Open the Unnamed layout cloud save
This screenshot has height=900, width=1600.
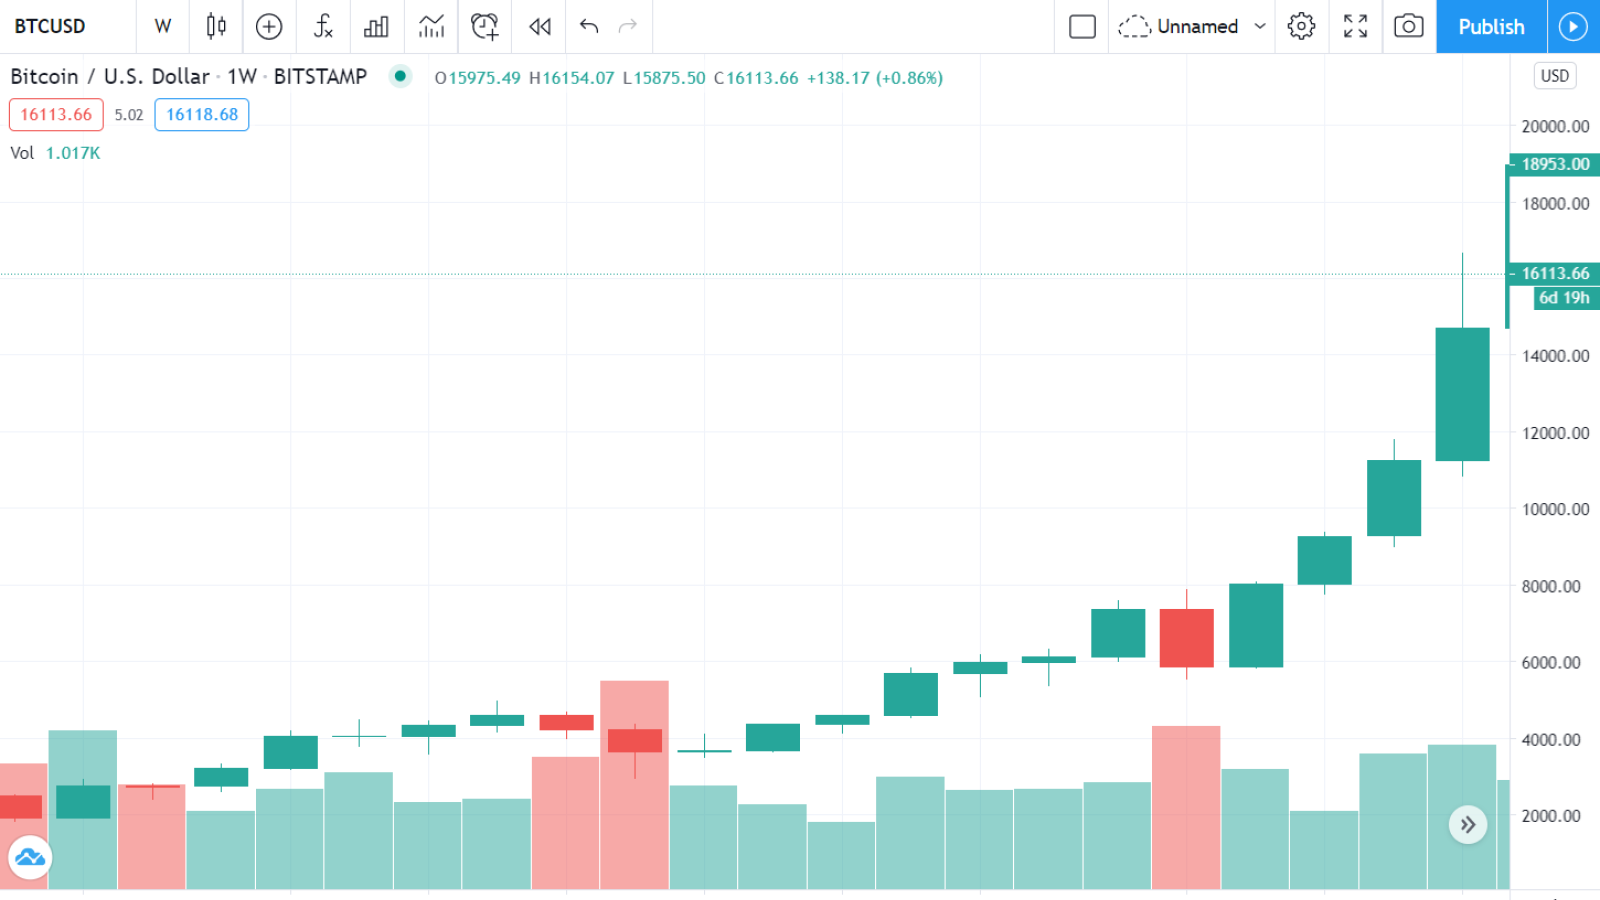click(1178, 26)
